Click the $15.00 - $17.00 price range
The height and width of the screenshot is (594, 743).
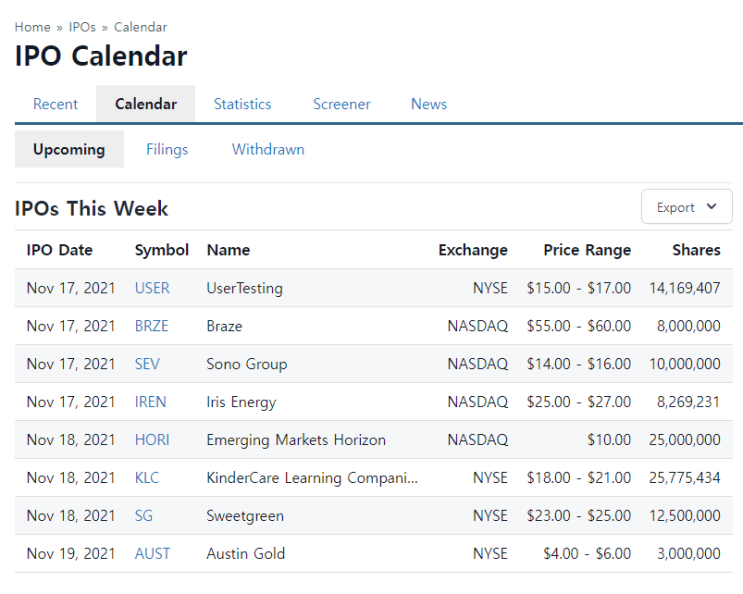[579, 288]
